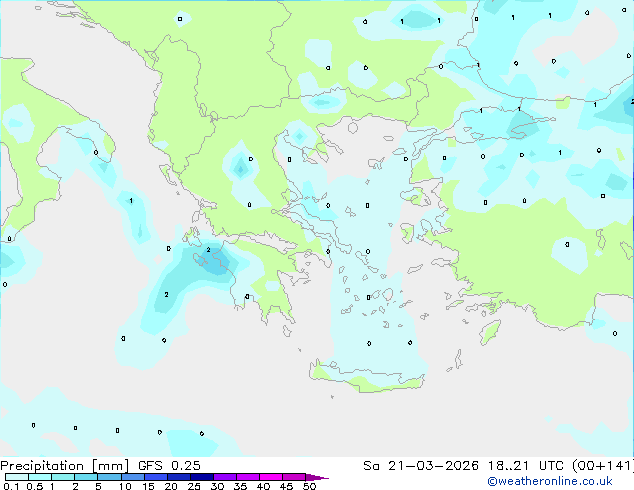The image size is (634, 490).
Task: Select the 5–10 mm legend color swatch
Action: point(109,477)
